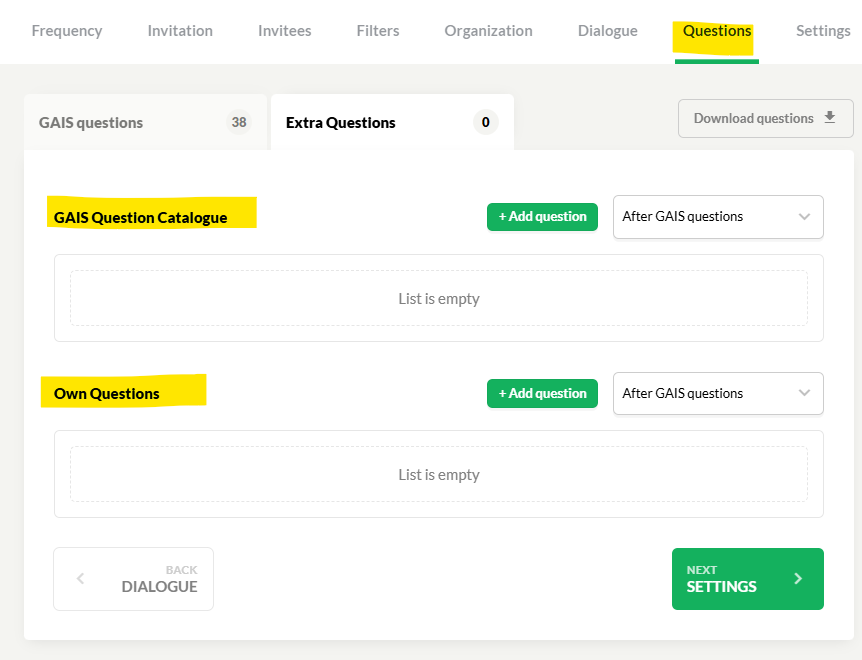Click the chevron in the Own Questions placement dropdown

(x=804, y=393)
